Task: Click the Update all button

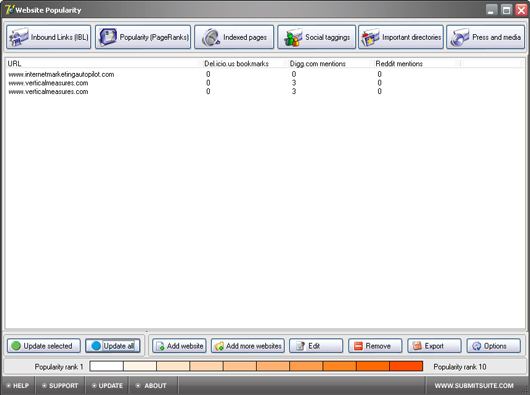Action: pyautogui.click(x=113, y=346)
